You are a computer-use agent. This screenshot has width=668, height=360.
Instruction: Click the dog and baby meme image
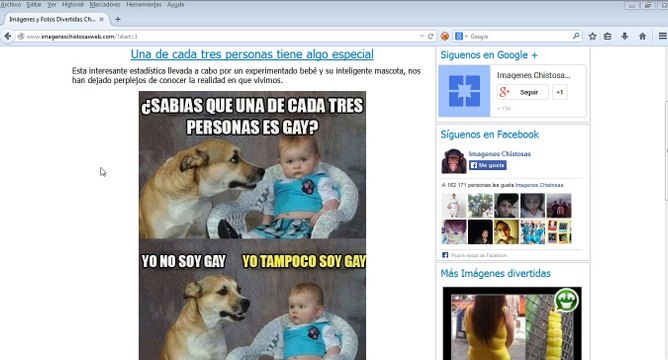click(x=252, y=225)
